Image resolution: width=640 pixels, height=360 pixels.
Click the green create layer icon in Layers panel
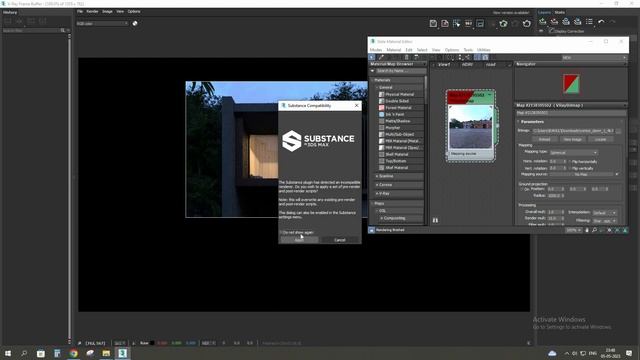coord(542,21)
